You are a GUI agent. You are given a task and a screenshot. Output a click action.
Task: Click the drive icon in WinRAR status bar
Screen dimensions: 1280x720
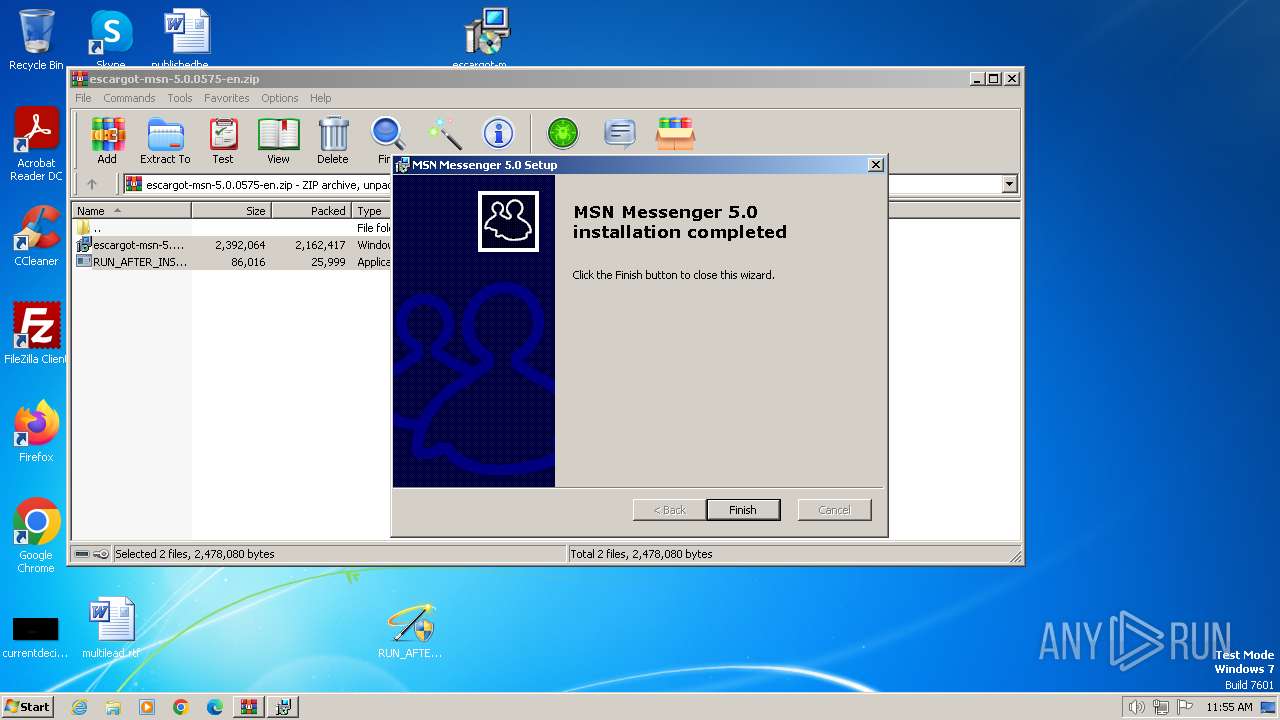click(83, 554)
